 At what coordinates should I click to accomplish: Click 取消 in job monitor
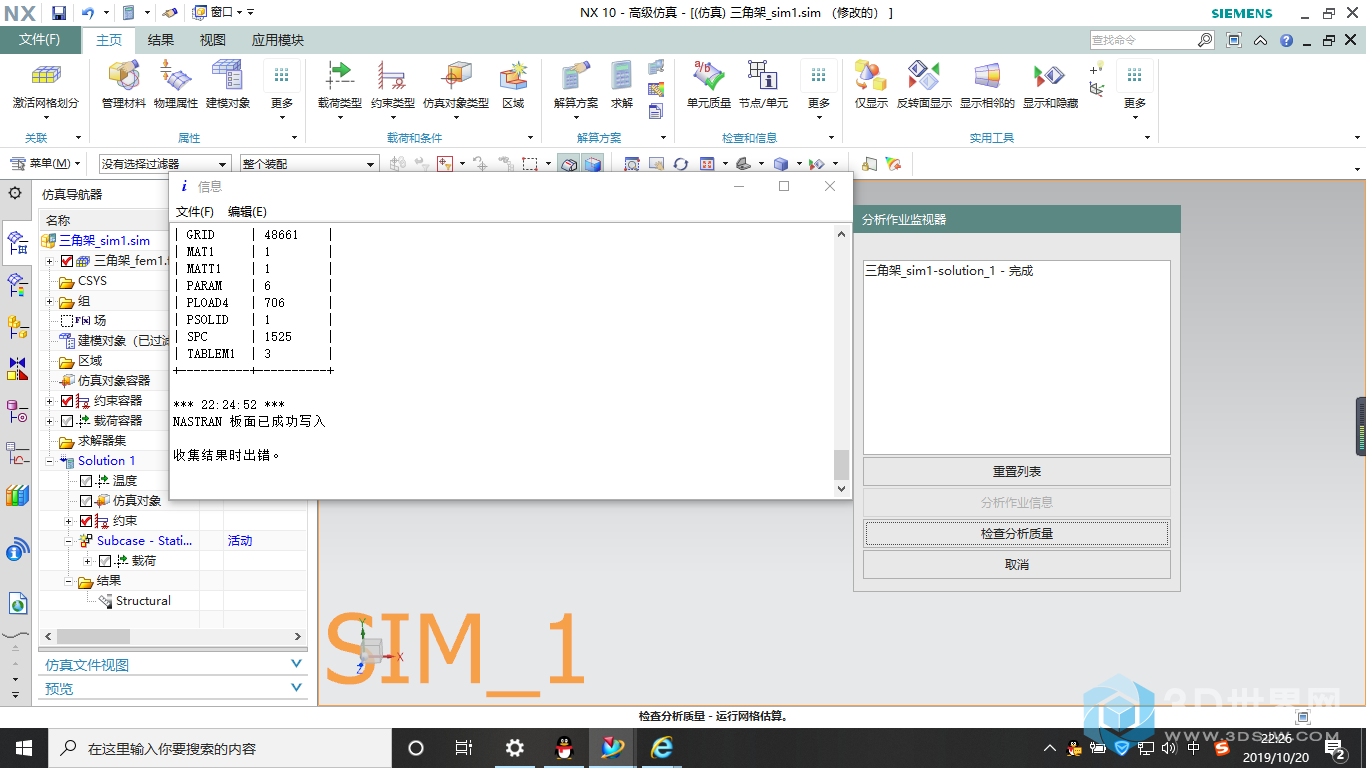click(1017, 565)
